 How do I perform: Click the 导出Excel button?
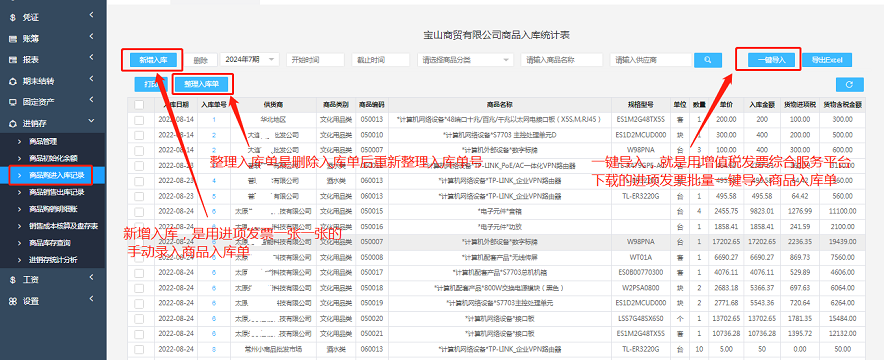(x=826, y=60)
